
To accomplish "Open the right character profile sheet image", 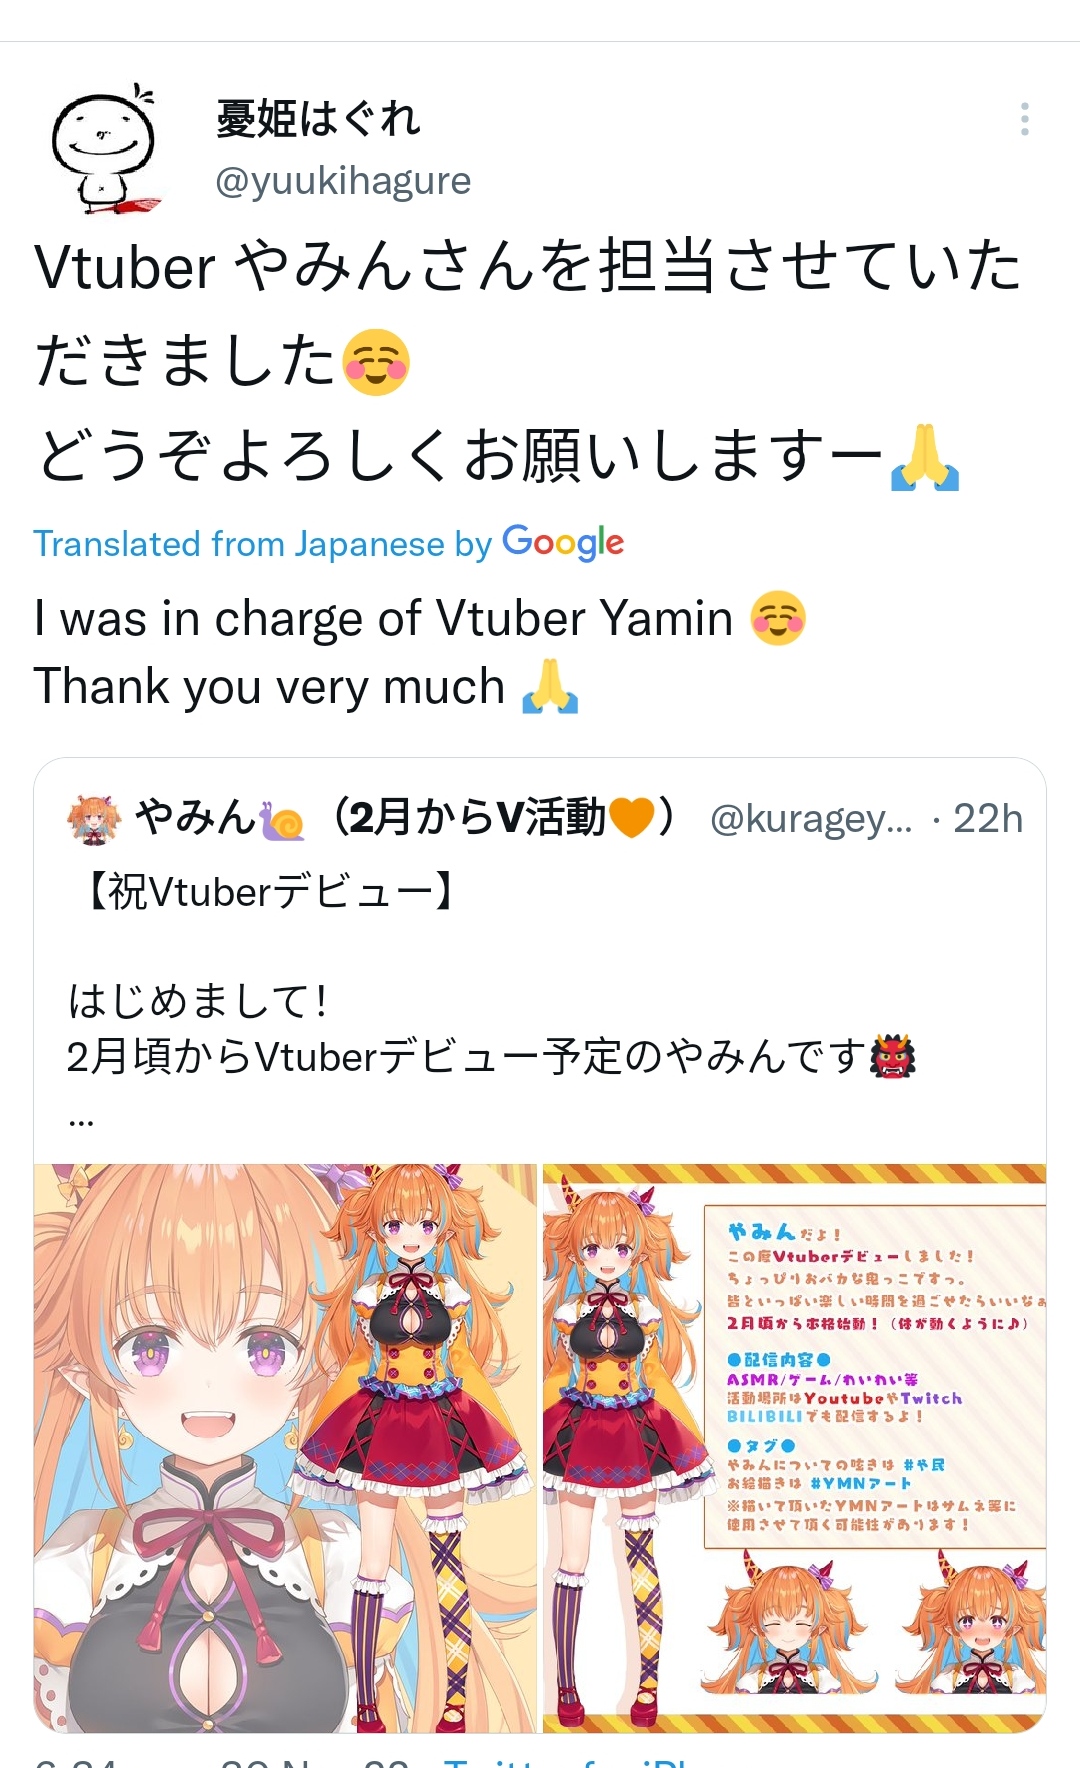I will [794, 1448].
